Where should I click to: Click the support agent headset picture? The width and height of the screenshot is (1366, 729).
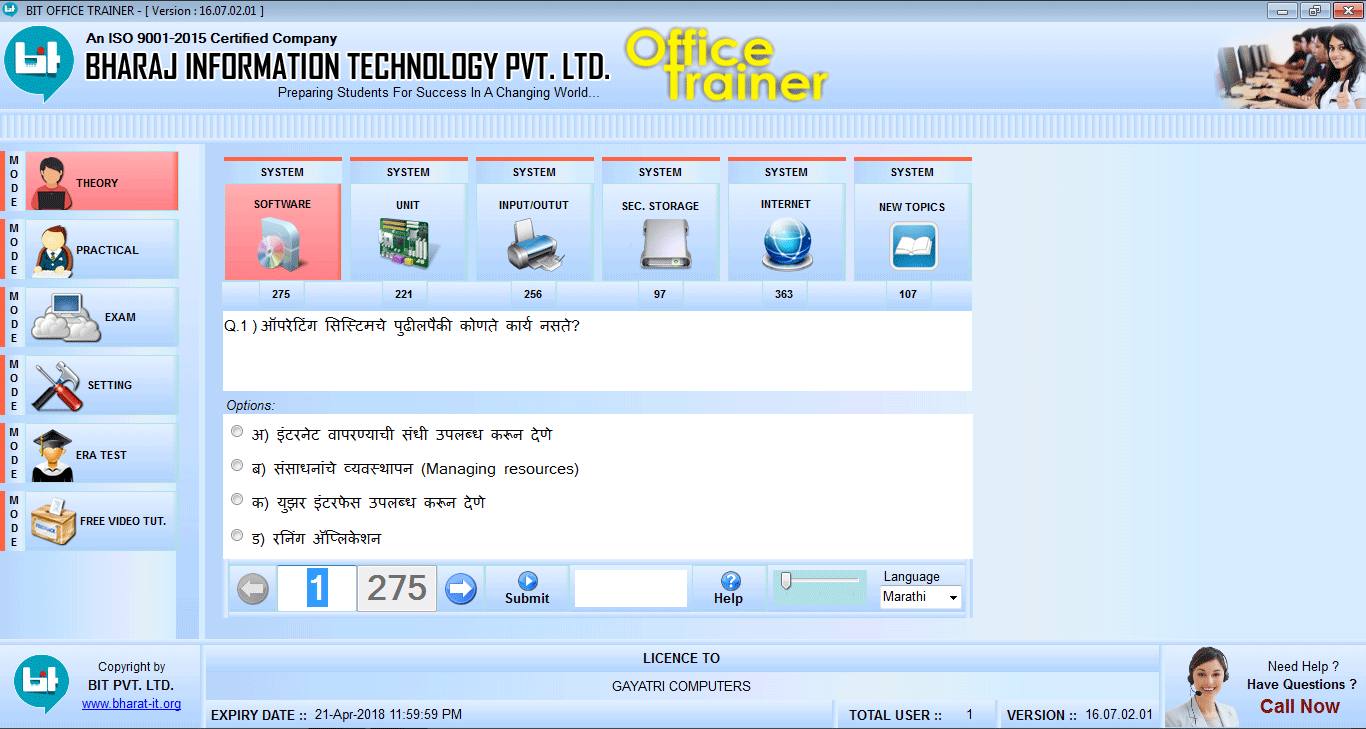pyautogui.click(x=1204, y=688)
